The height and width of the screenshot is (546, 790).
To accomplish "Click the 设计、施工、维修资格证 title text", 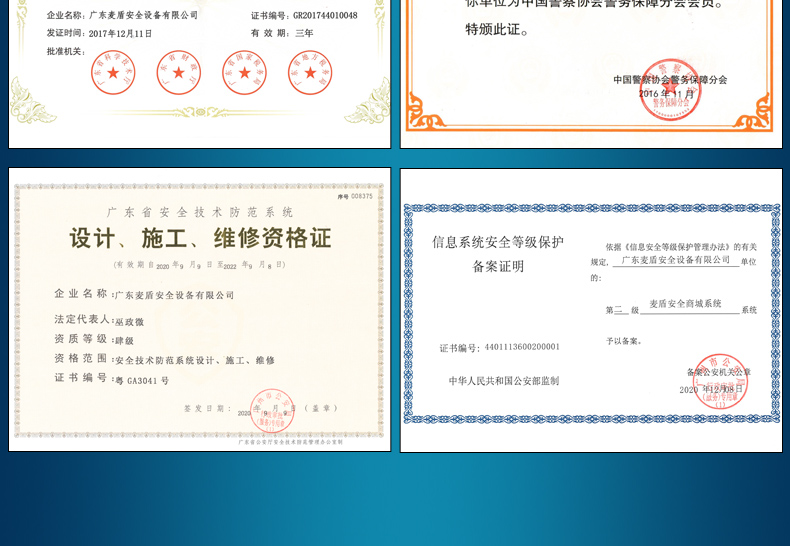I will 200,238.
